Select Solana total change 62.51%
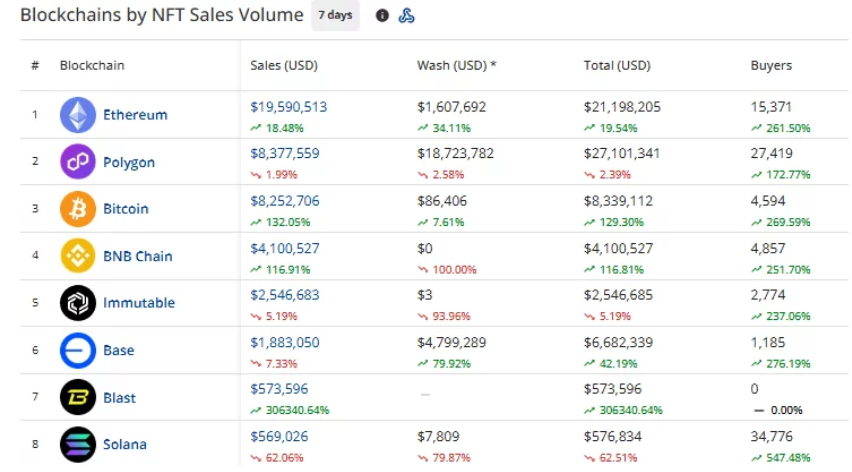The height and width of the screenshot is (472, 852). (x=618, y=458)
